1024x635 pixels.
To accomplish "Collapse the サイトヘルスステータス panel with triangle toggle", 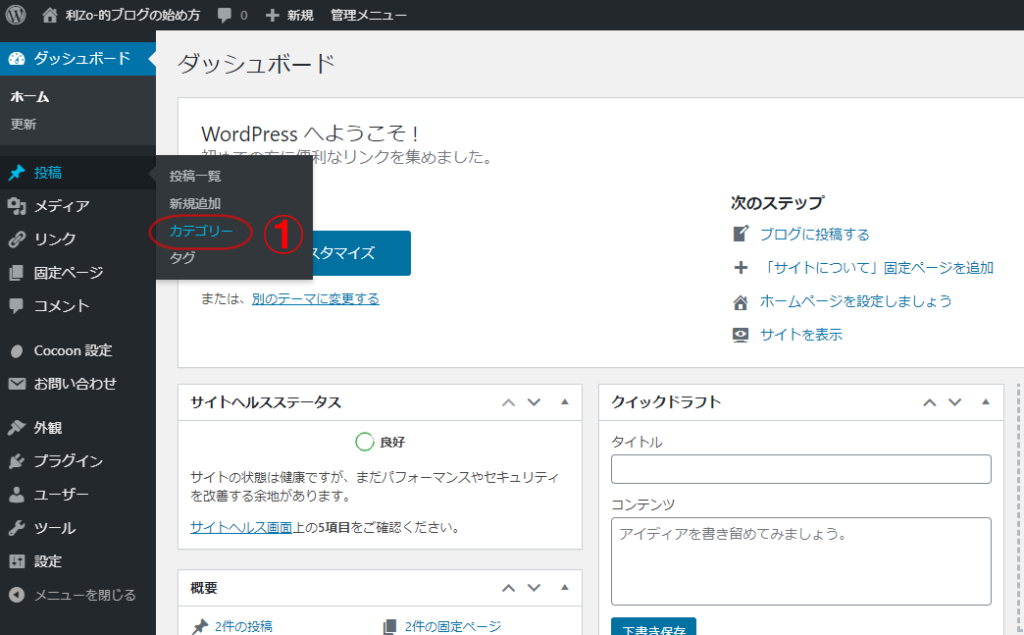I will tap(564, 402).
